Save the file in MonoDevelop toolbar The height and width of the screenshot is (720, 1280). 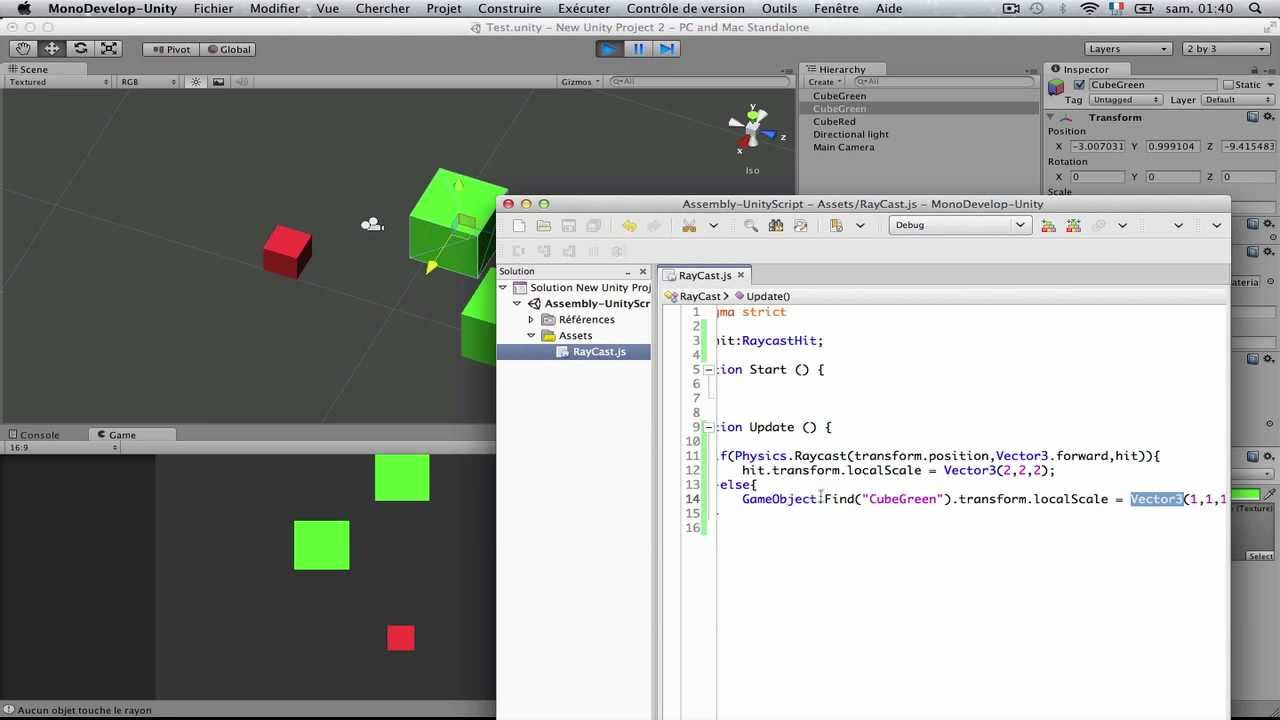coord(569,226)
